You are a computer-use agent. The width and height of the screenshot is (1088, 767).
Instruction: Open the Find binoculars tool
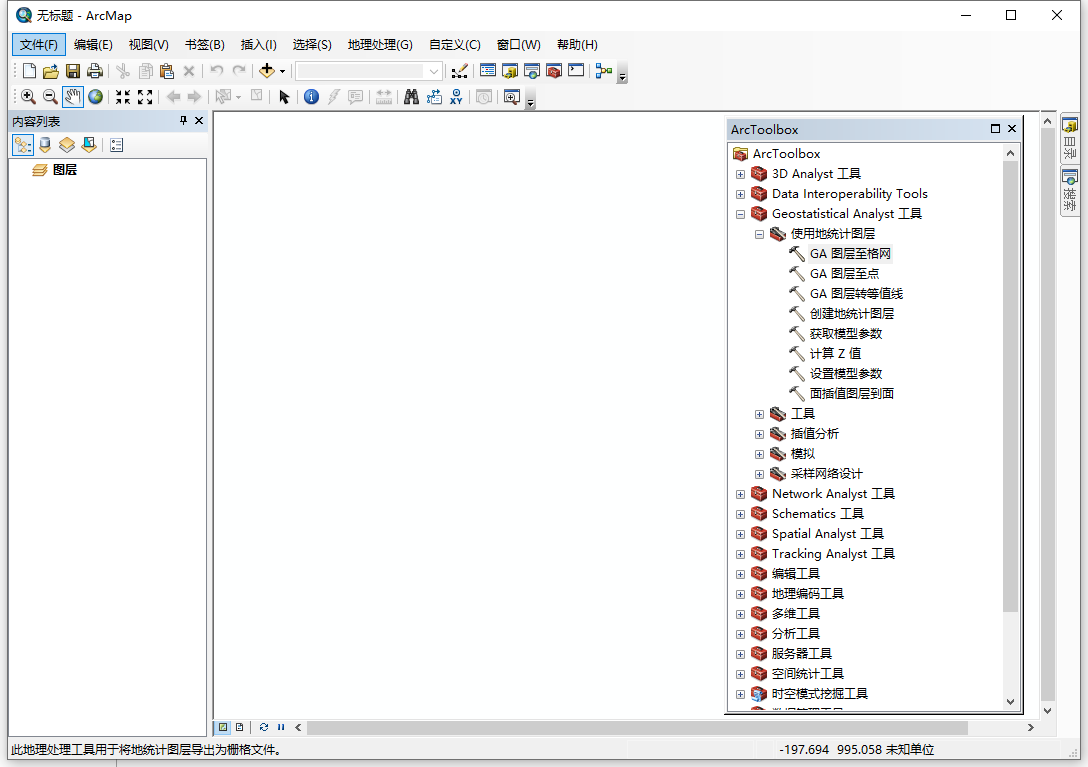pos(411,97)
